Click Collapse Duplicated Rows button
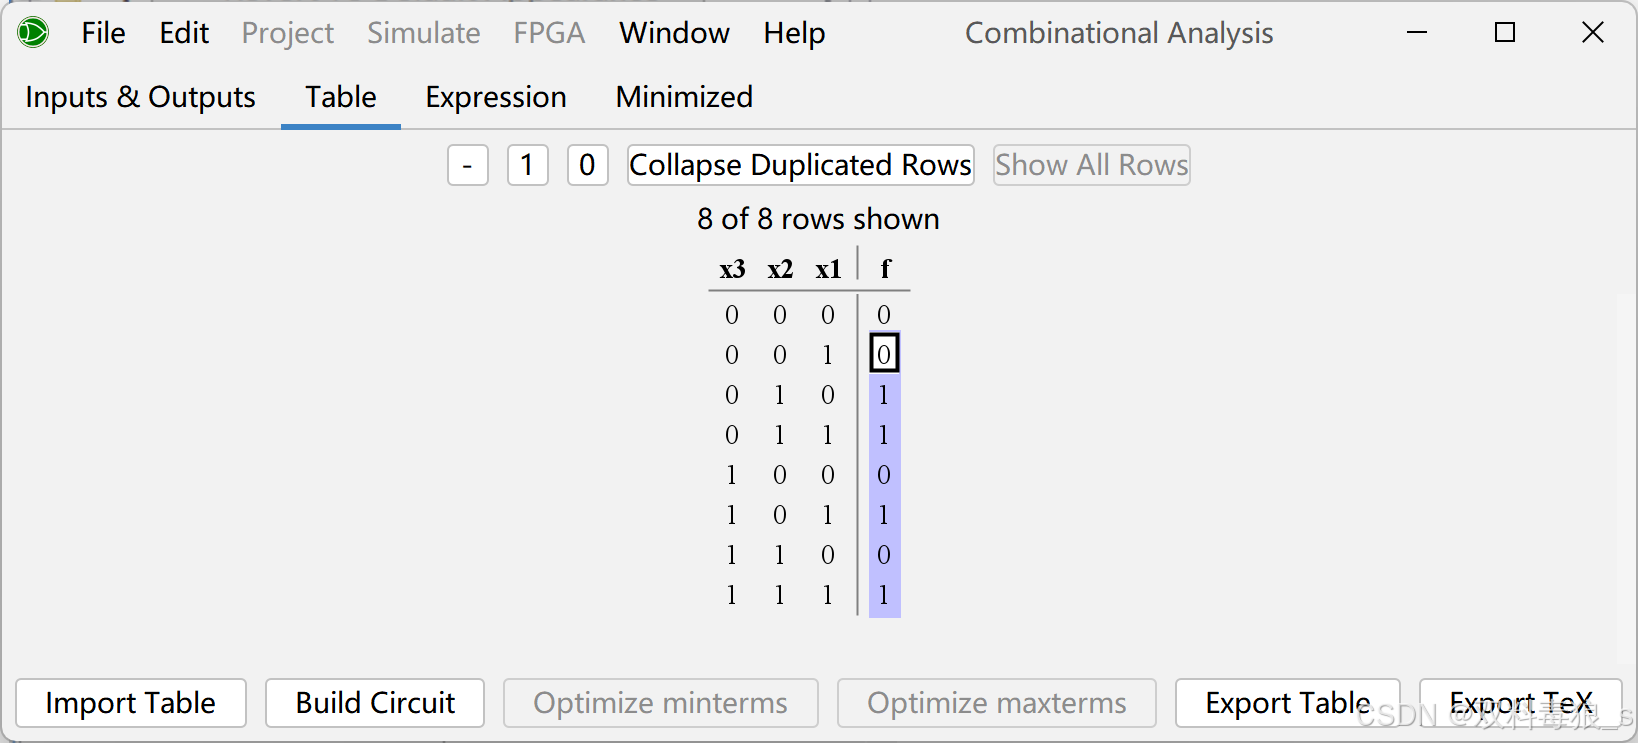This screenshot has width=1638, height=743. [800, 165]
